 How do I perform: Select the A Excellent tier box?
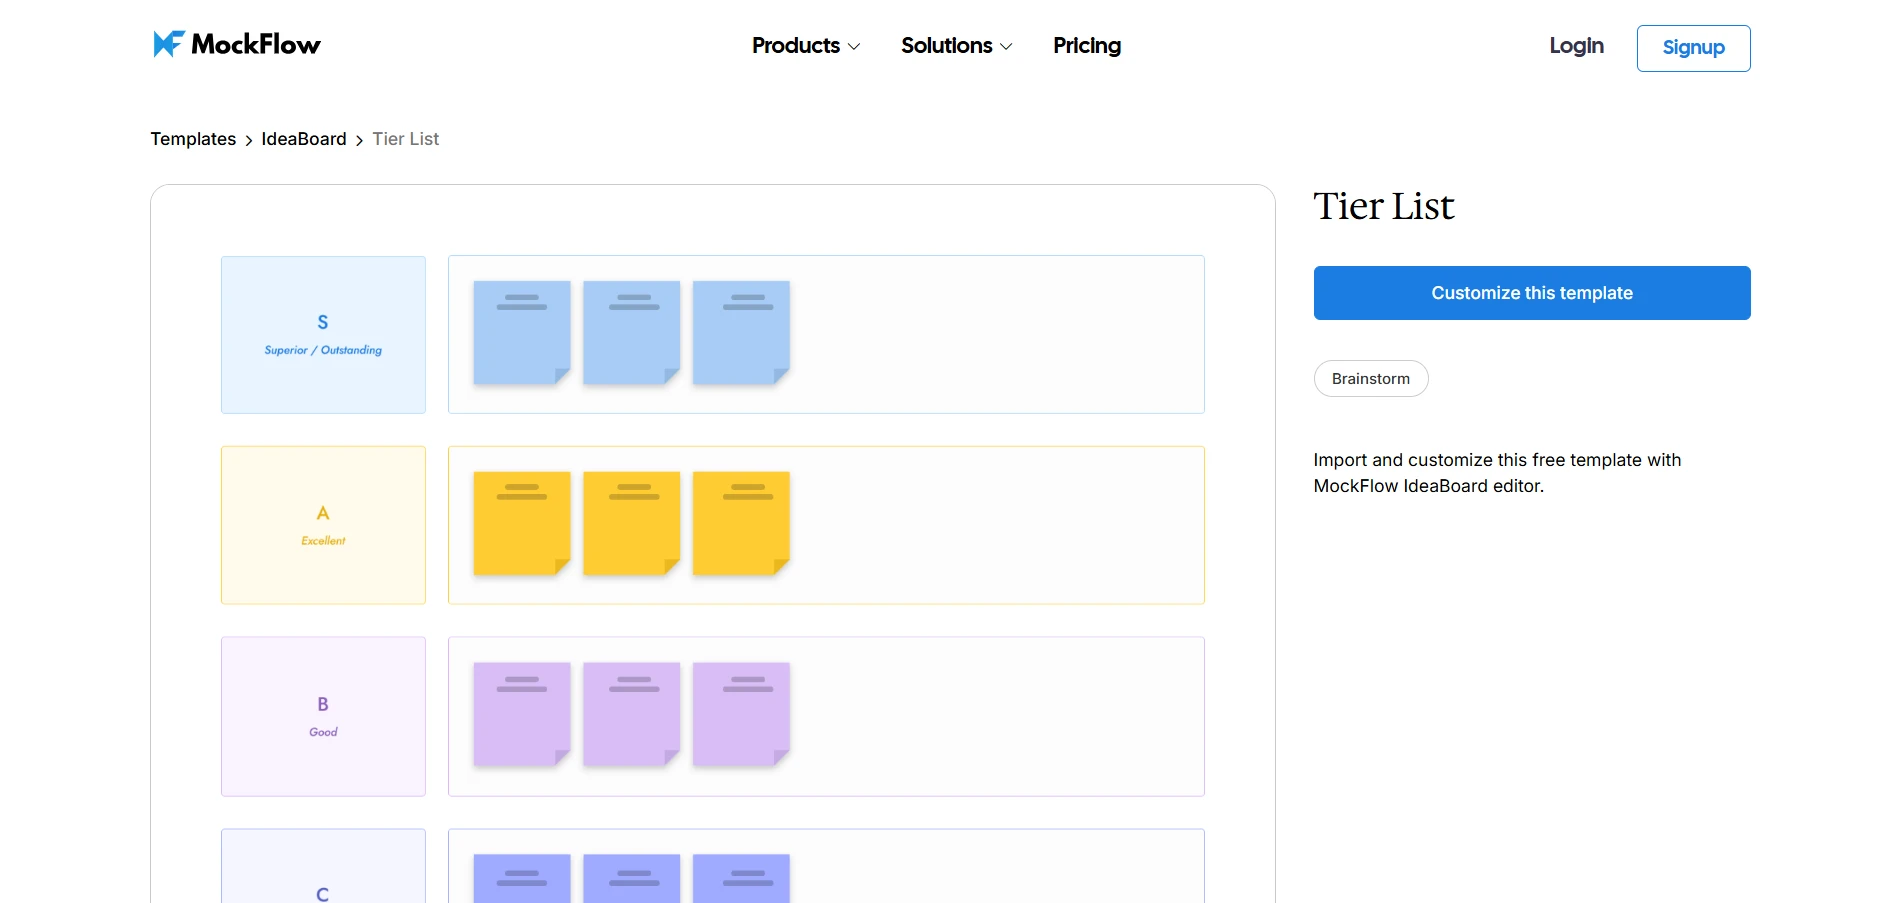click(323, 524)
